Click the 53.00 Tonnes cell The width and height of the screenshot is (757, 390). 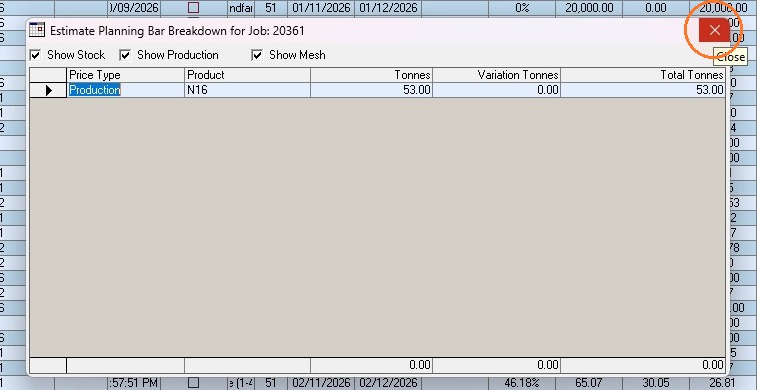click(371, 90)
